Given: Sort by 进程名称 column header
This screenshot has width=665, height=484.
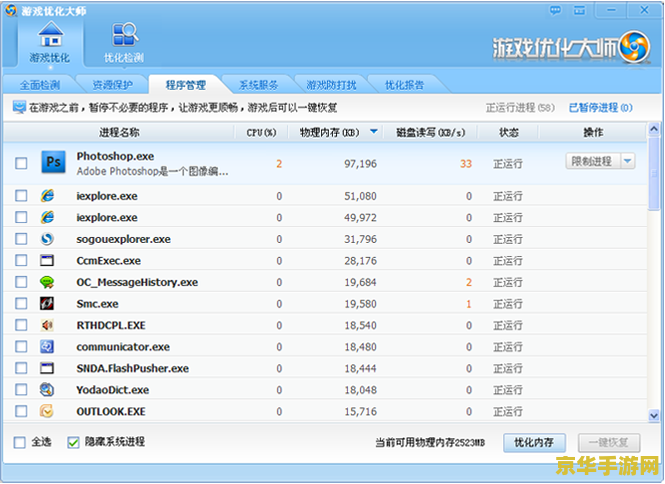Looking at the screenshot, I should click(x=119, y=133).
